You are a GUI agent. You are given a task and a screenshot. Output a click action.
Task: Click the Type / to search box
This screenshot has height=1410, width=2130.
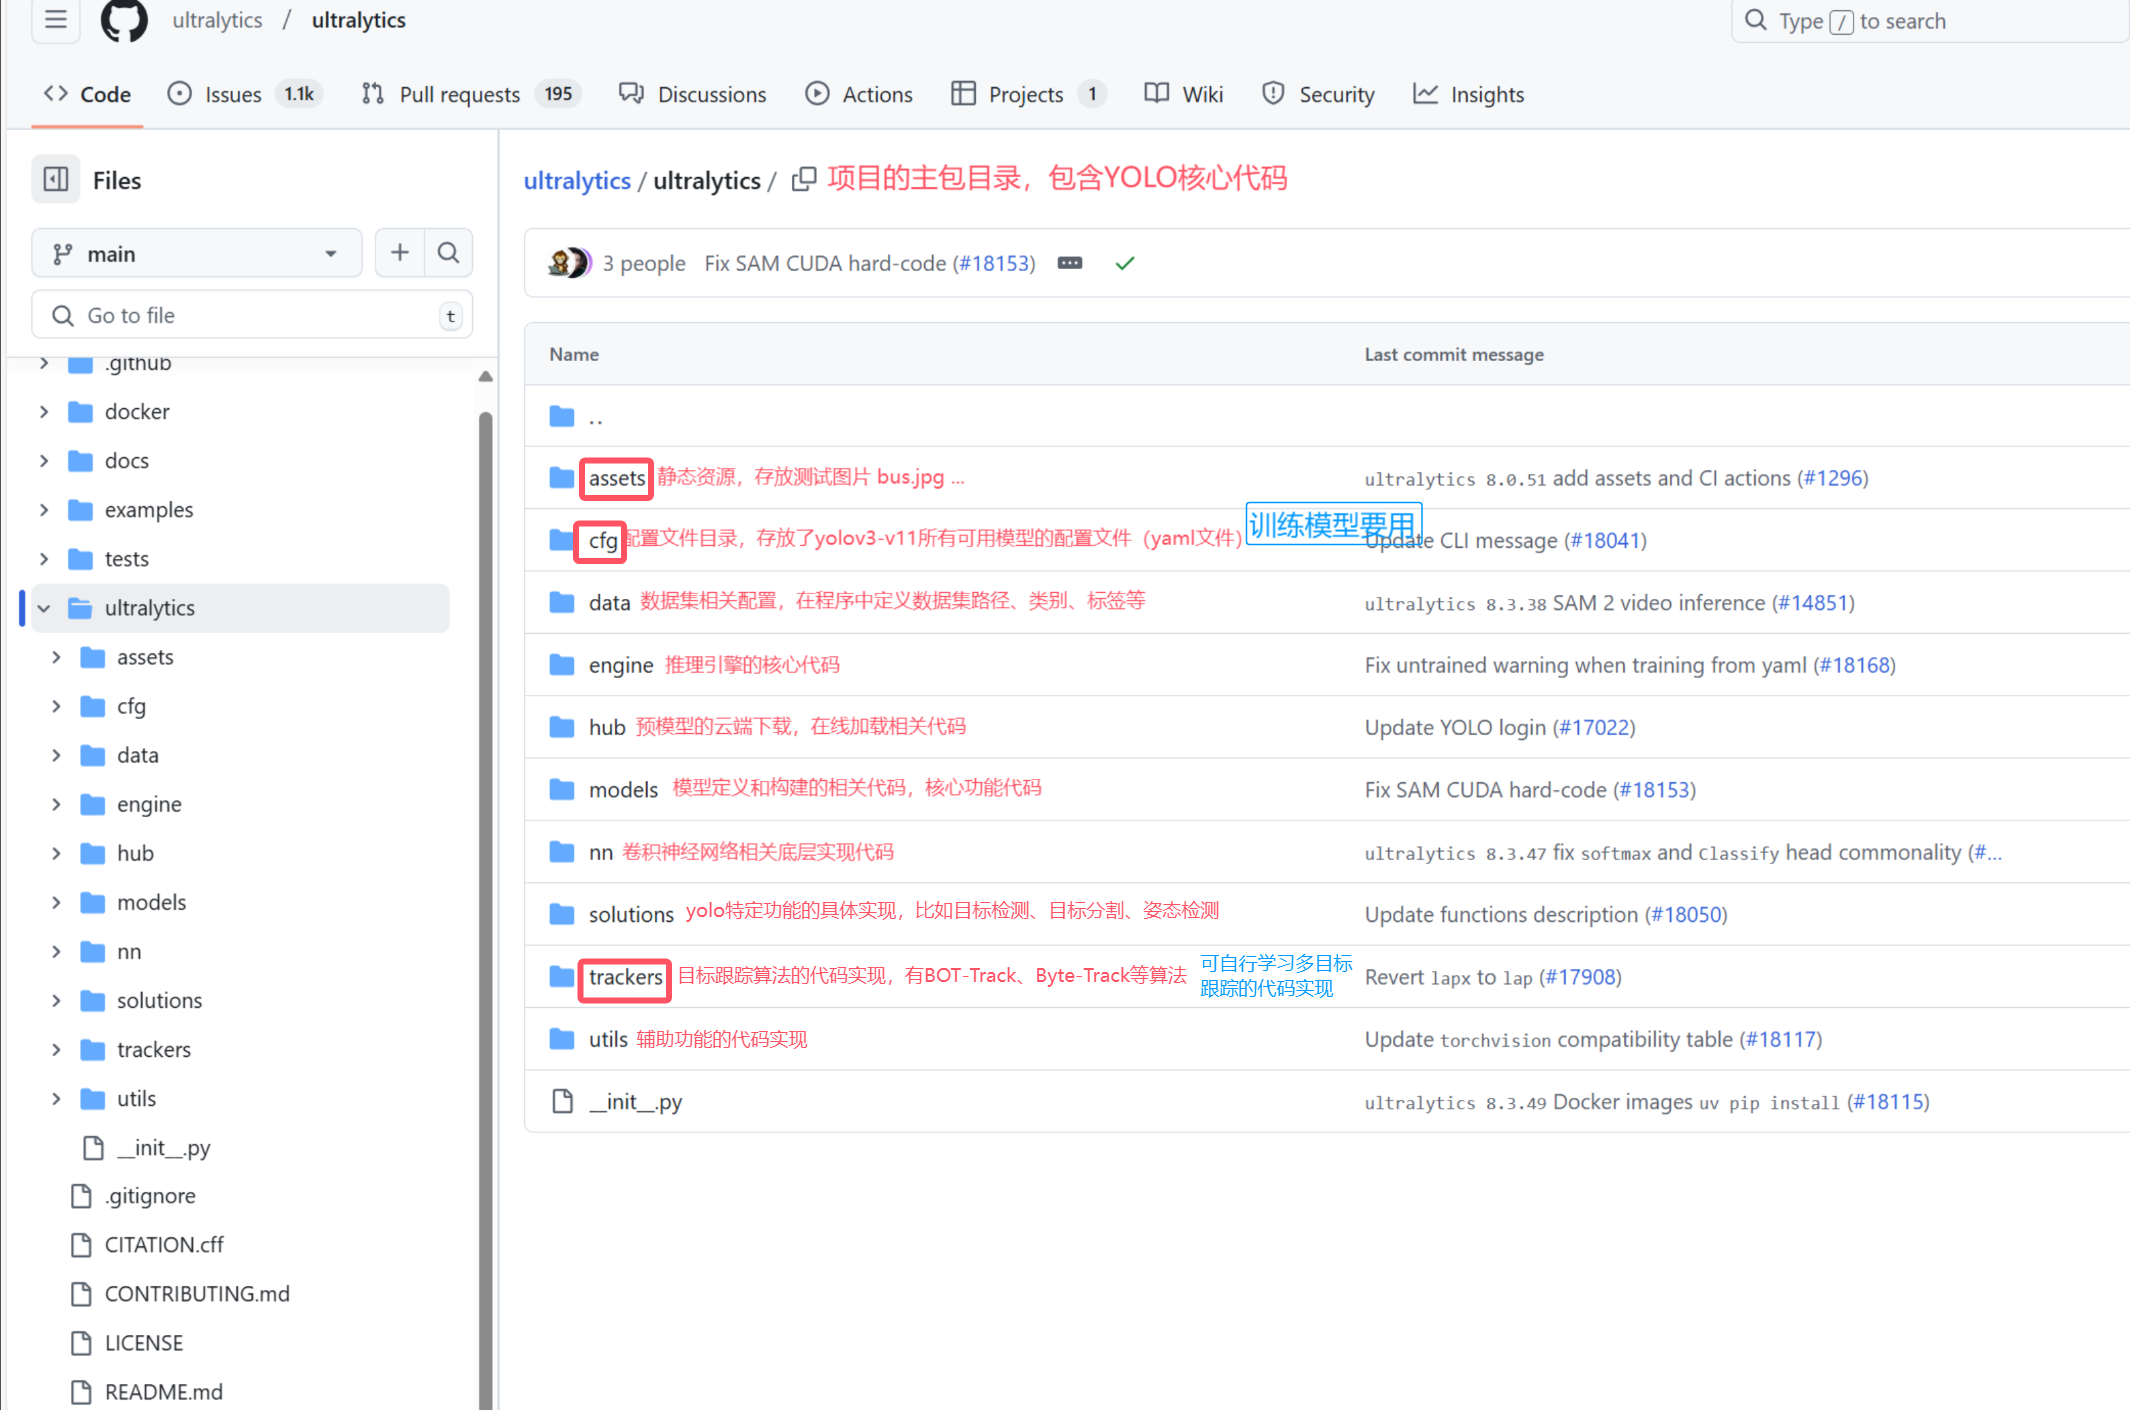(1930, 21)
